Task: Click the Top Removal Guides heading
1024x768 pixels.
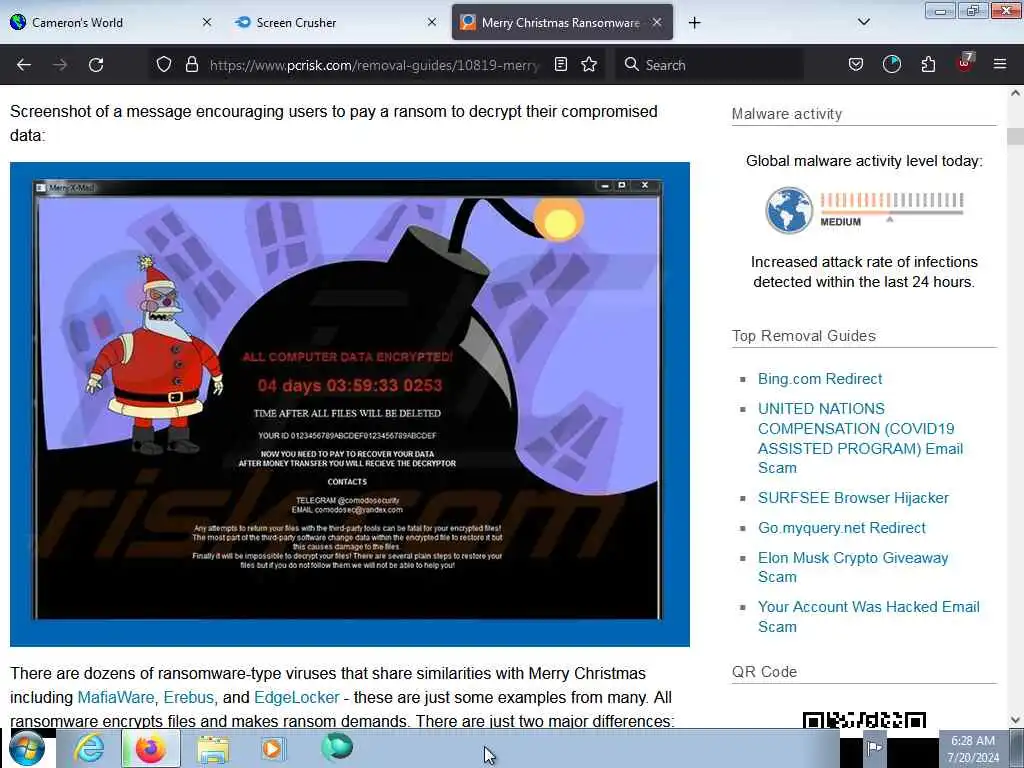Action: click(x=803, y=336)
